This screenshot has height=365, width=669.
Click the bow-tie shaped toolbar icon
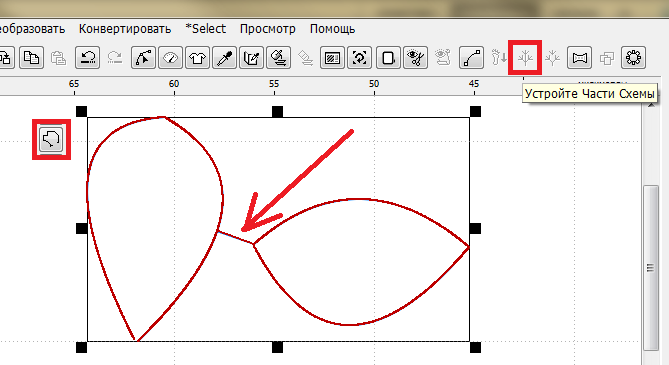[x=579, y=58]
